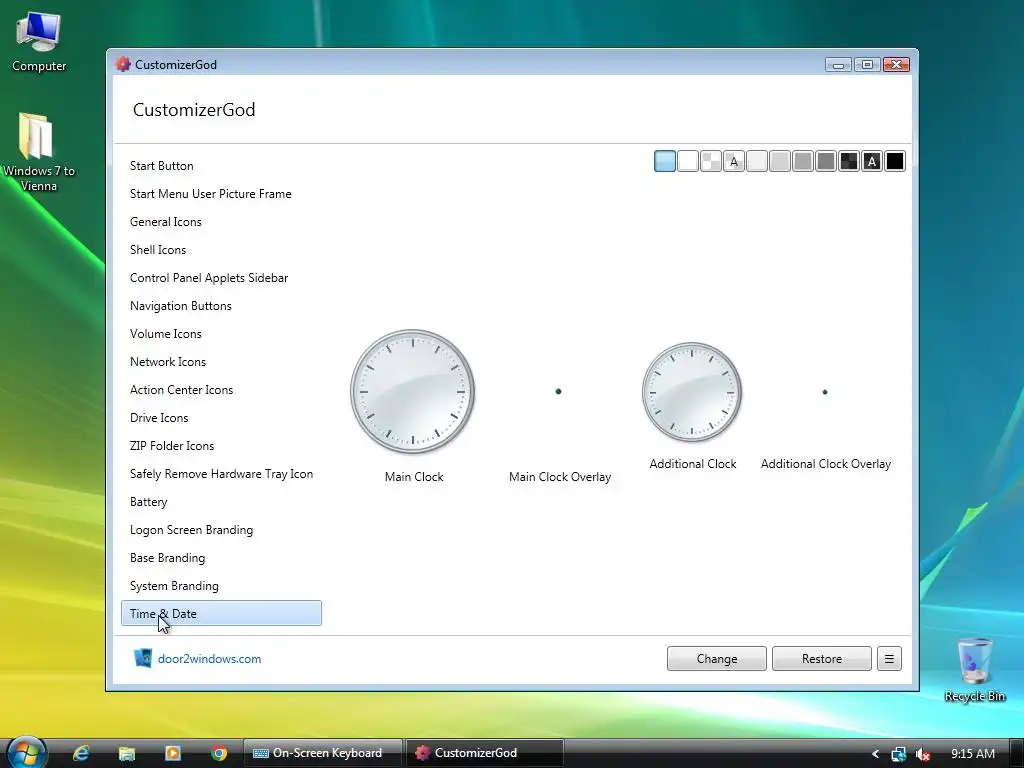
Task: Choose the dark checkerboard background swatch
Action: click(x=849, y=161)
